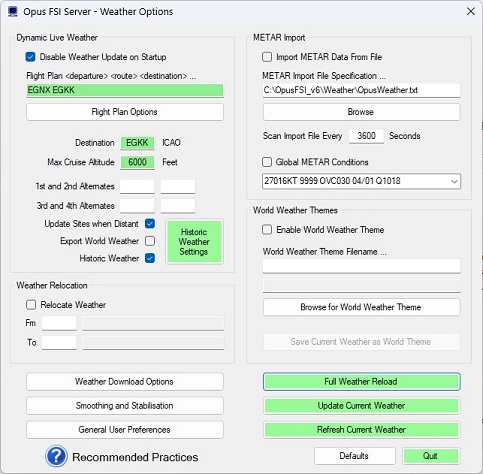This screenshot has height=474, width=483.
Task: Click the 1st alternate input field
Action: pos(137,186)
